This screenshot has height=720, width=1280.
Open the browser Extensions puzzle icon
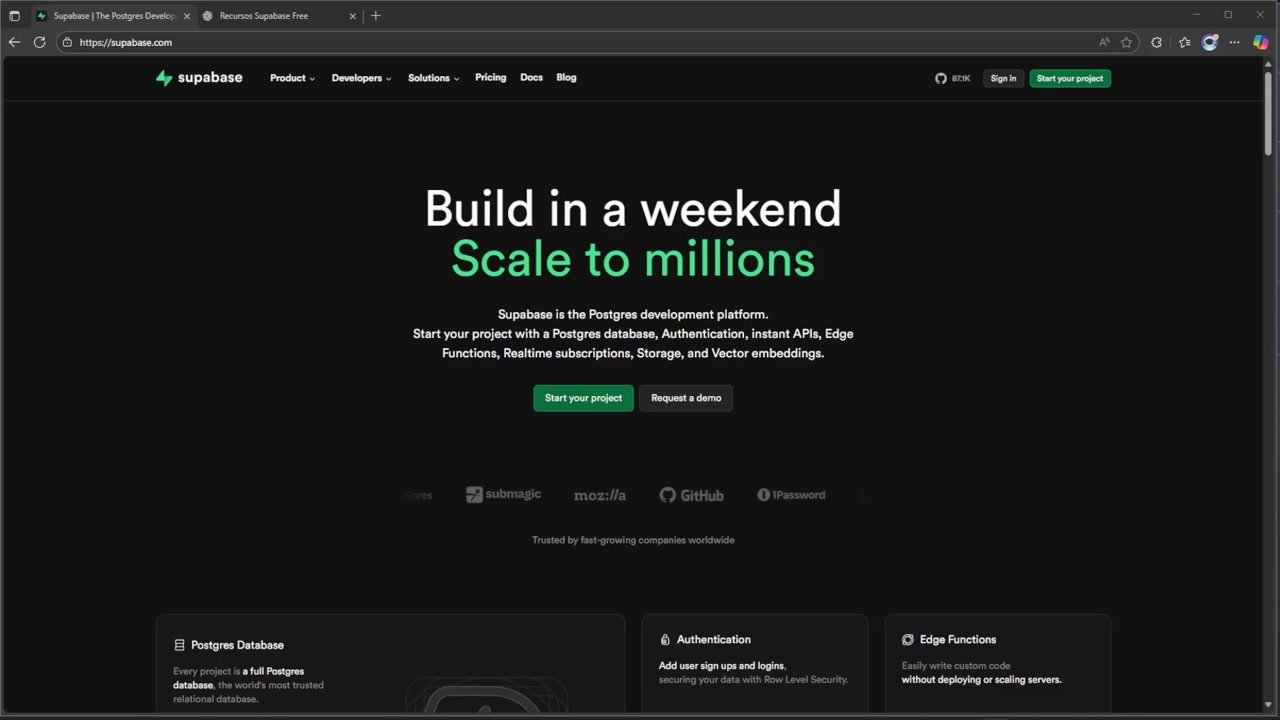click(x=1157, y=42)
